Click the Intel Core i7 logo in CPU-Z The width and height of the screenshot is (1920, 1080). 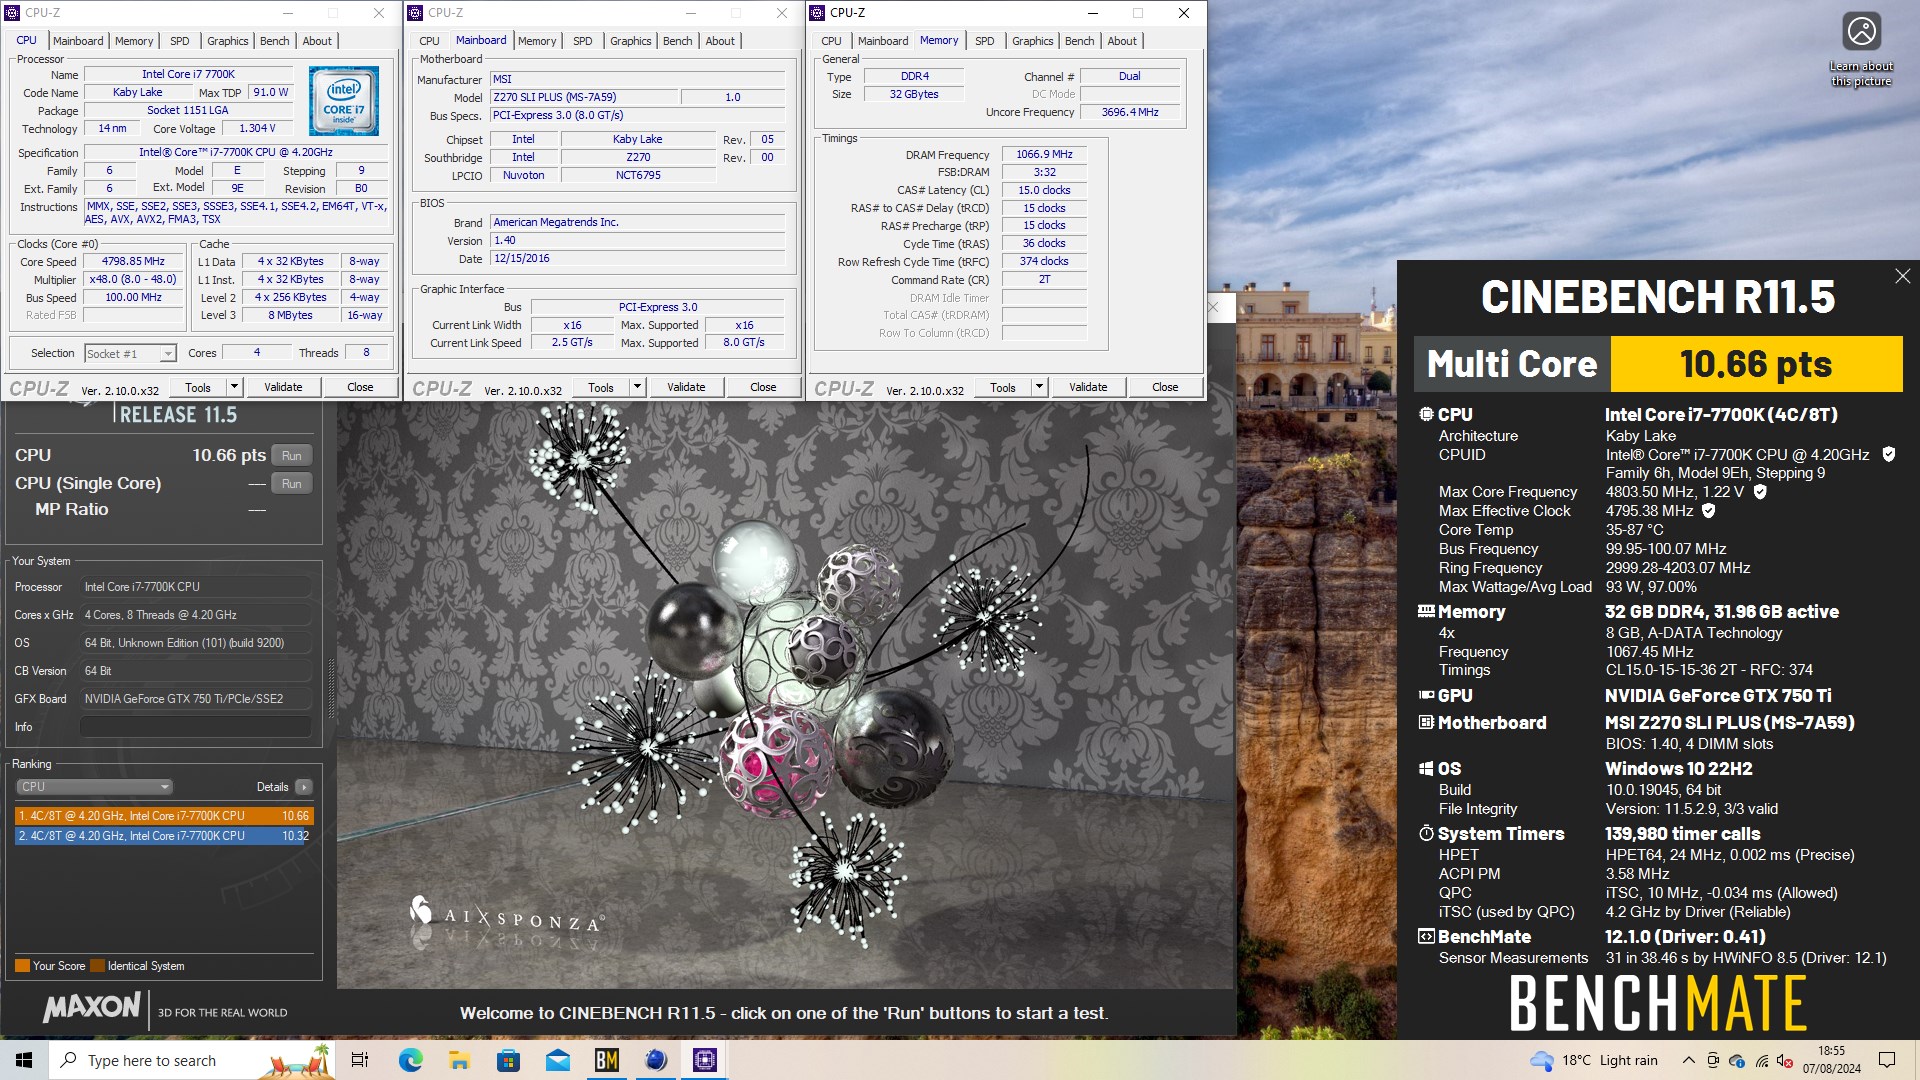[344, 101]
